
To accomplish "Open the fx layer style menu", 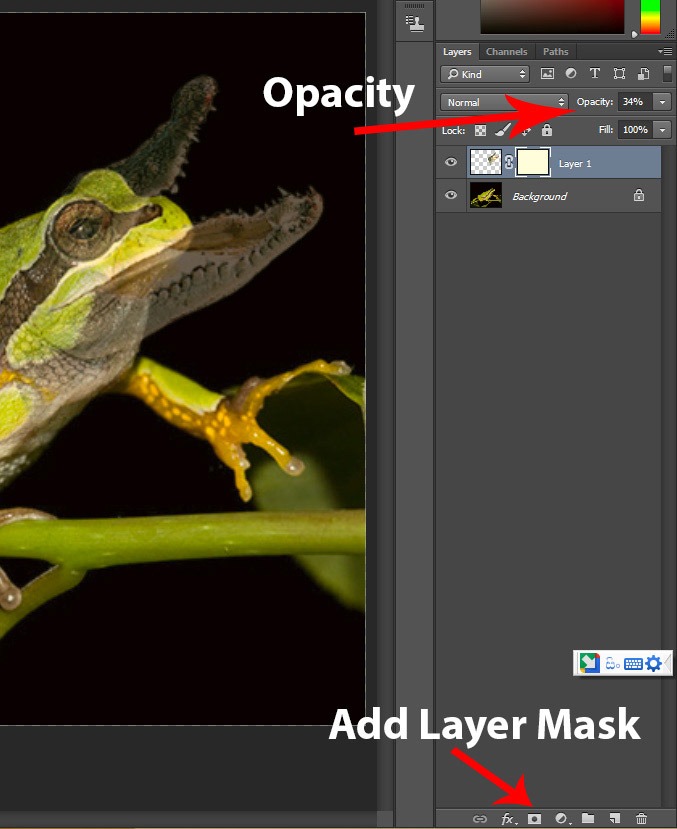I will 508,819.
